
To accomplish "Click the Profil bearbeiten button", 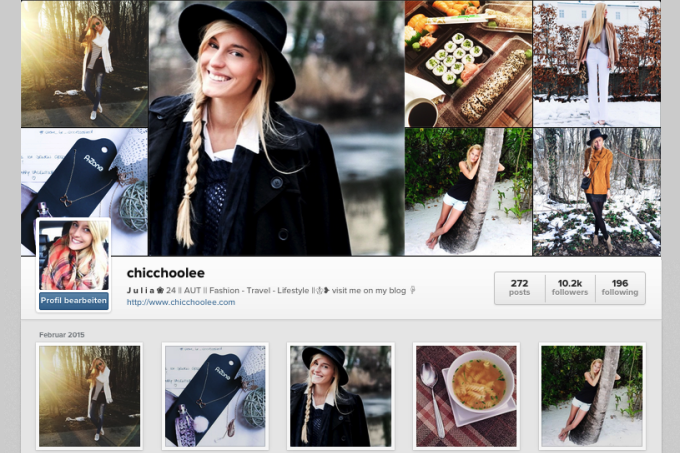I will (x=74, y=301).
